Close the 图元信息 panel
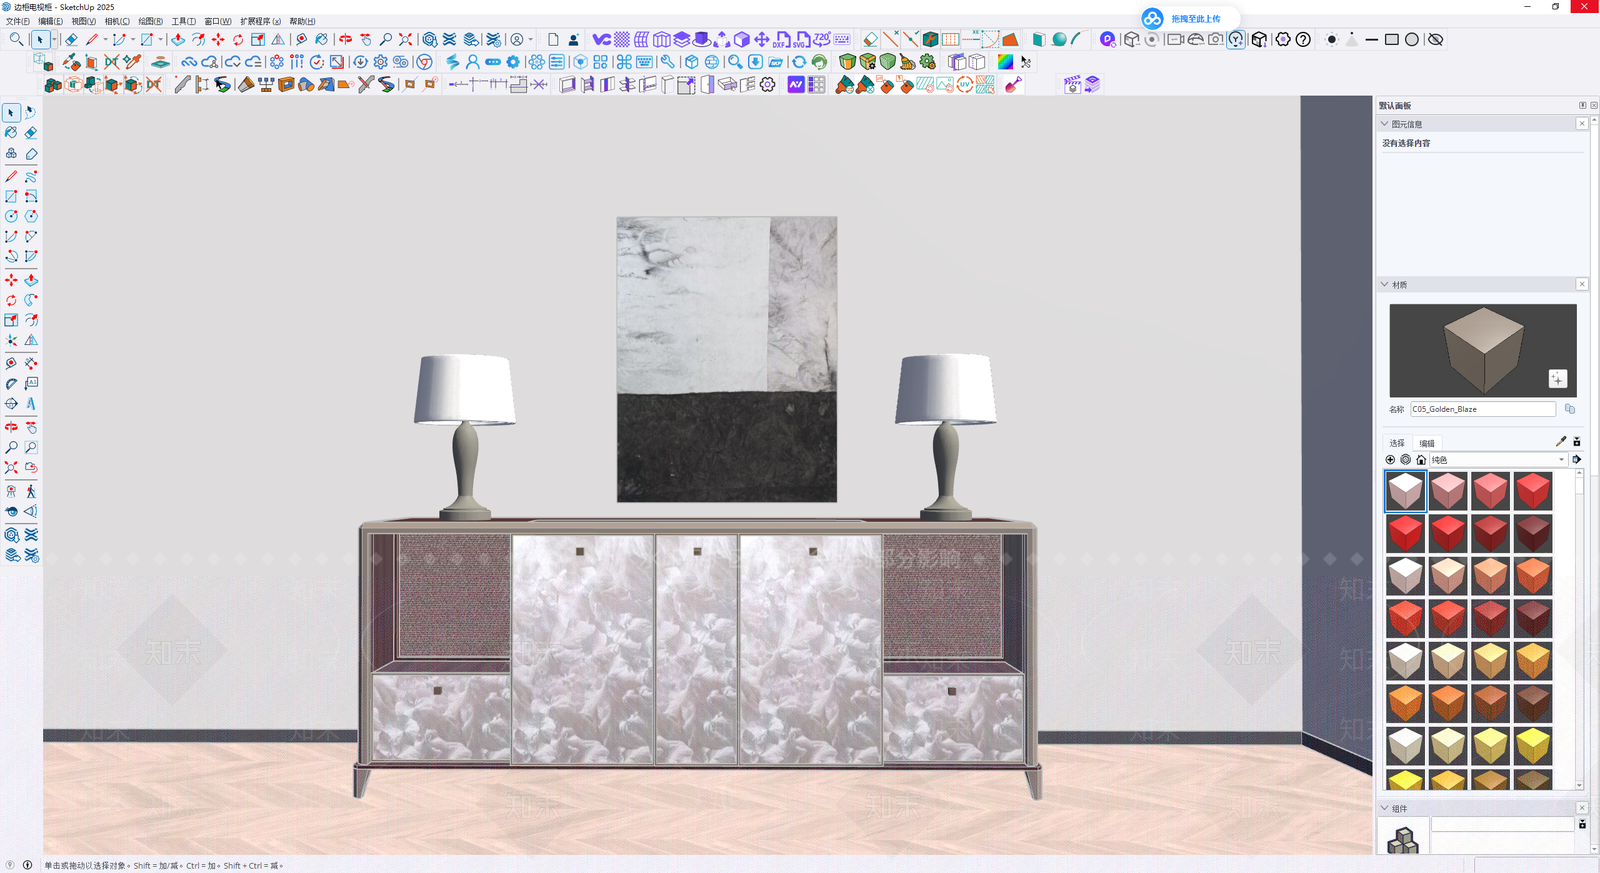The height and width of the screenshot is (873, 1600). (1582, 124)
